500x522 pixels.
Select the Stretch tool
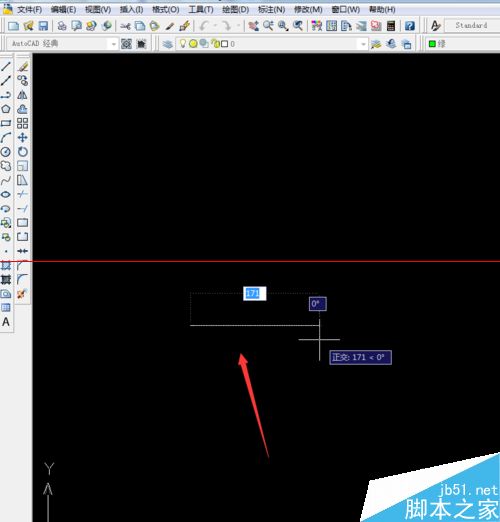tap(23, 180)
